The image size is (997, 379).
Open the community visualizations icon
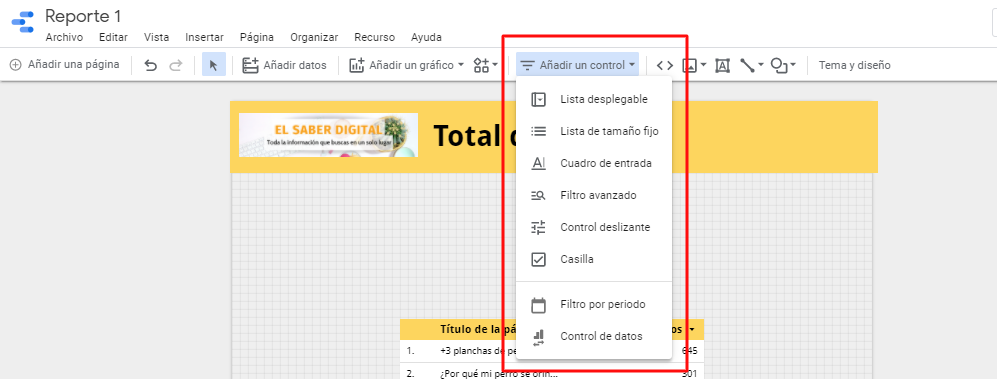[x=486, y=65]
